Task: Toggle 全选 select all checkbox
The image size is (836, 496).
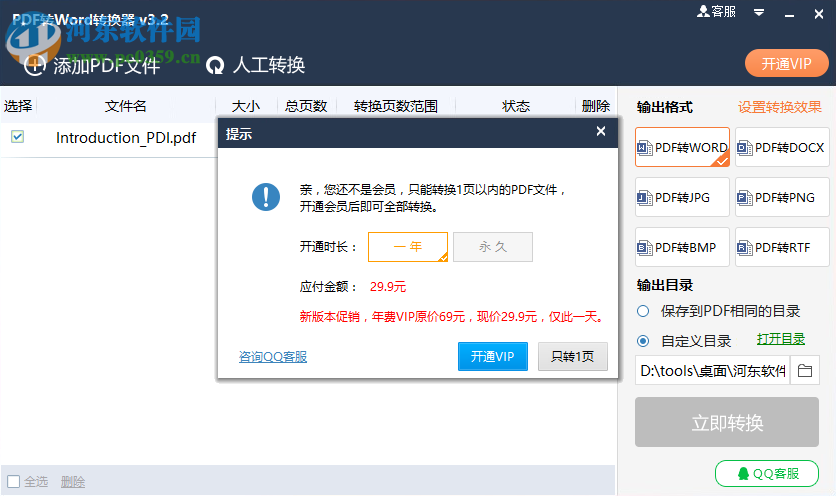Action: 14,482
